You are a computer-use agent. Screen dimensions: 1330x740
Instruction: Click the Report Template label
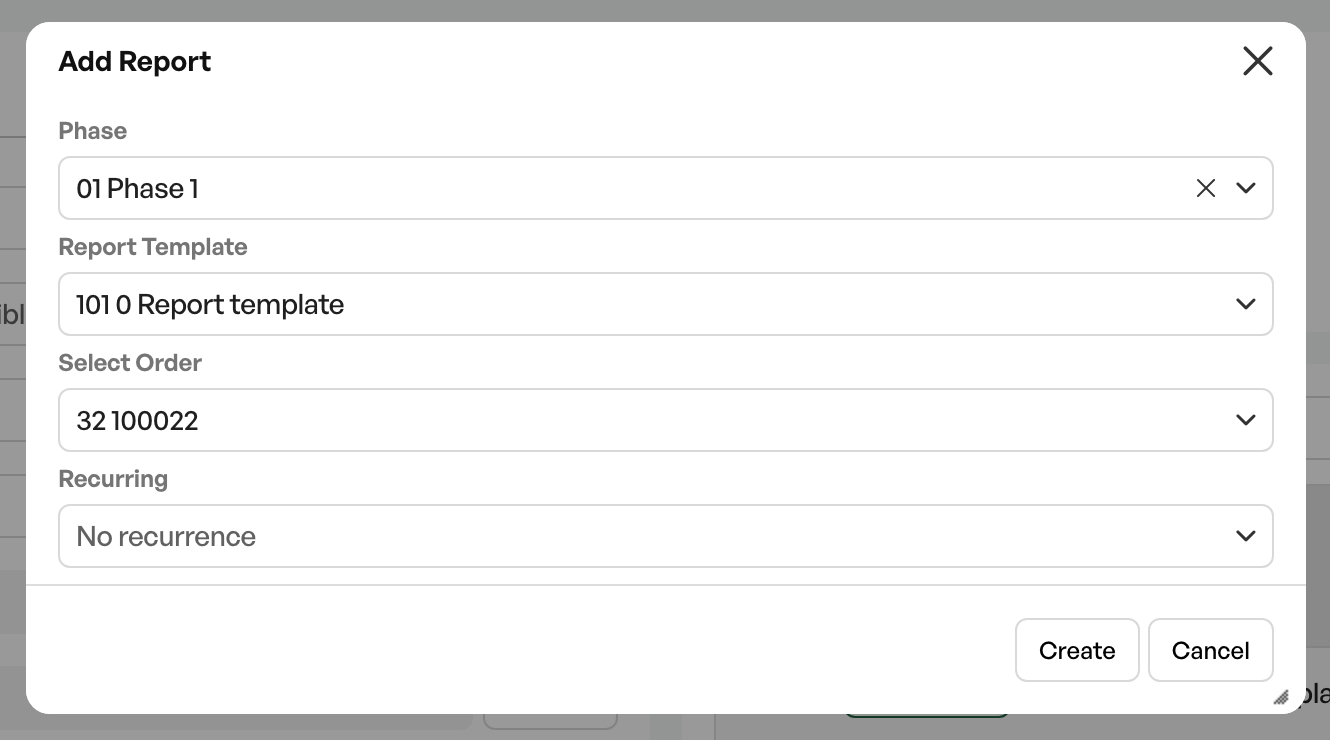[153, 247]
